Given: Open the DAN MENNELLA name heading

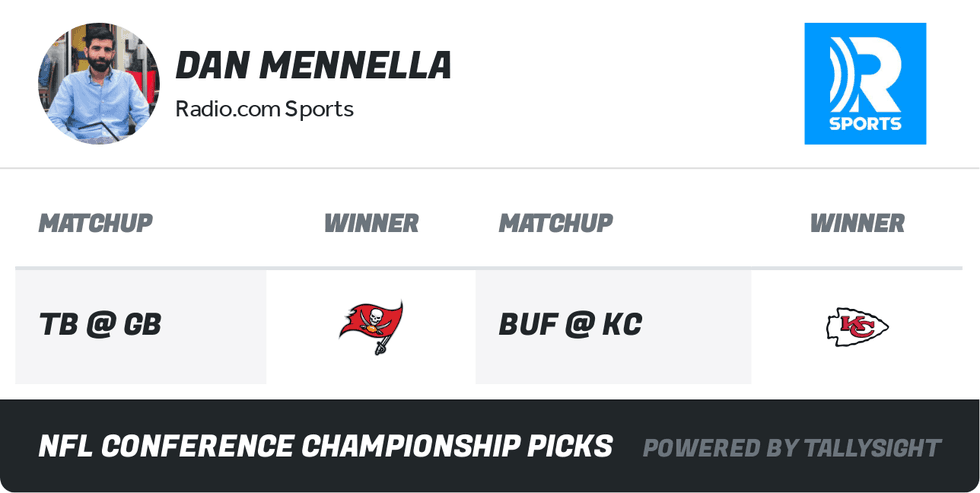Looking at the screenshot, I should tap(313, 66).
